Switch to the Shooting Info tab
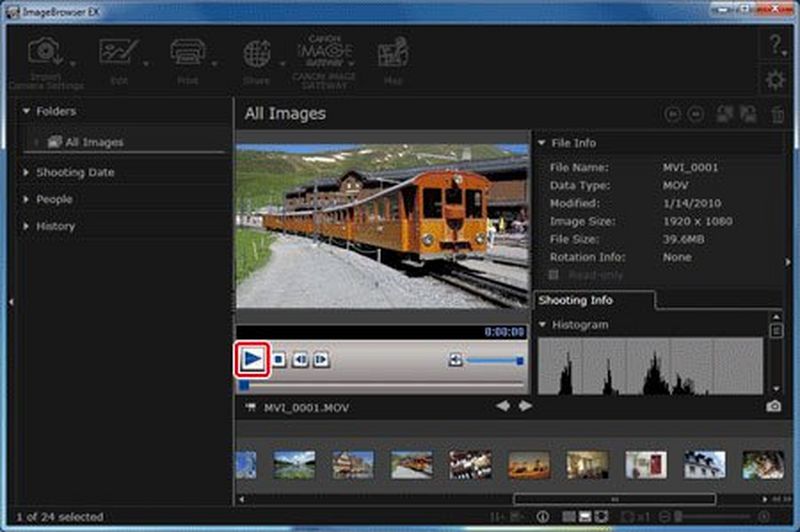This screenshot has height=532, width=800. [x=575, y=300]
